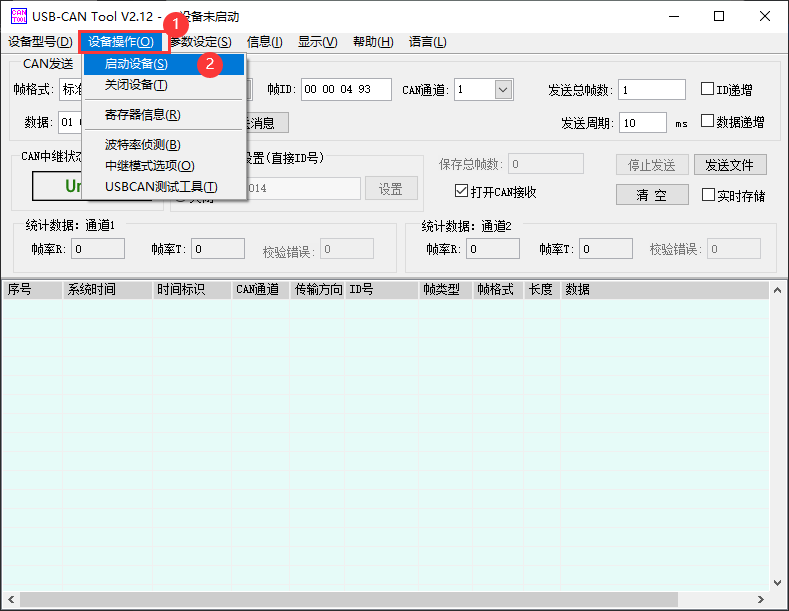Close the USB-CAN Tool window

point(765,16)
